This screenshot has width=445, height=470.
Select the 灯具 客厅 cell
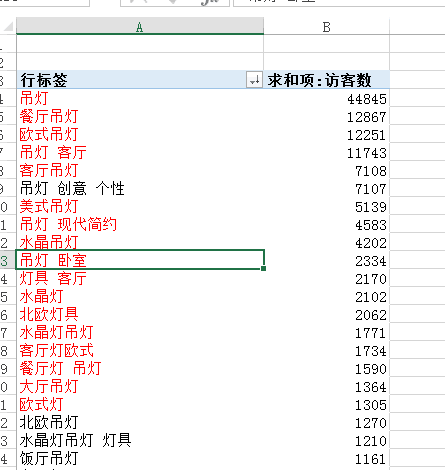click(x=140, y=278)
